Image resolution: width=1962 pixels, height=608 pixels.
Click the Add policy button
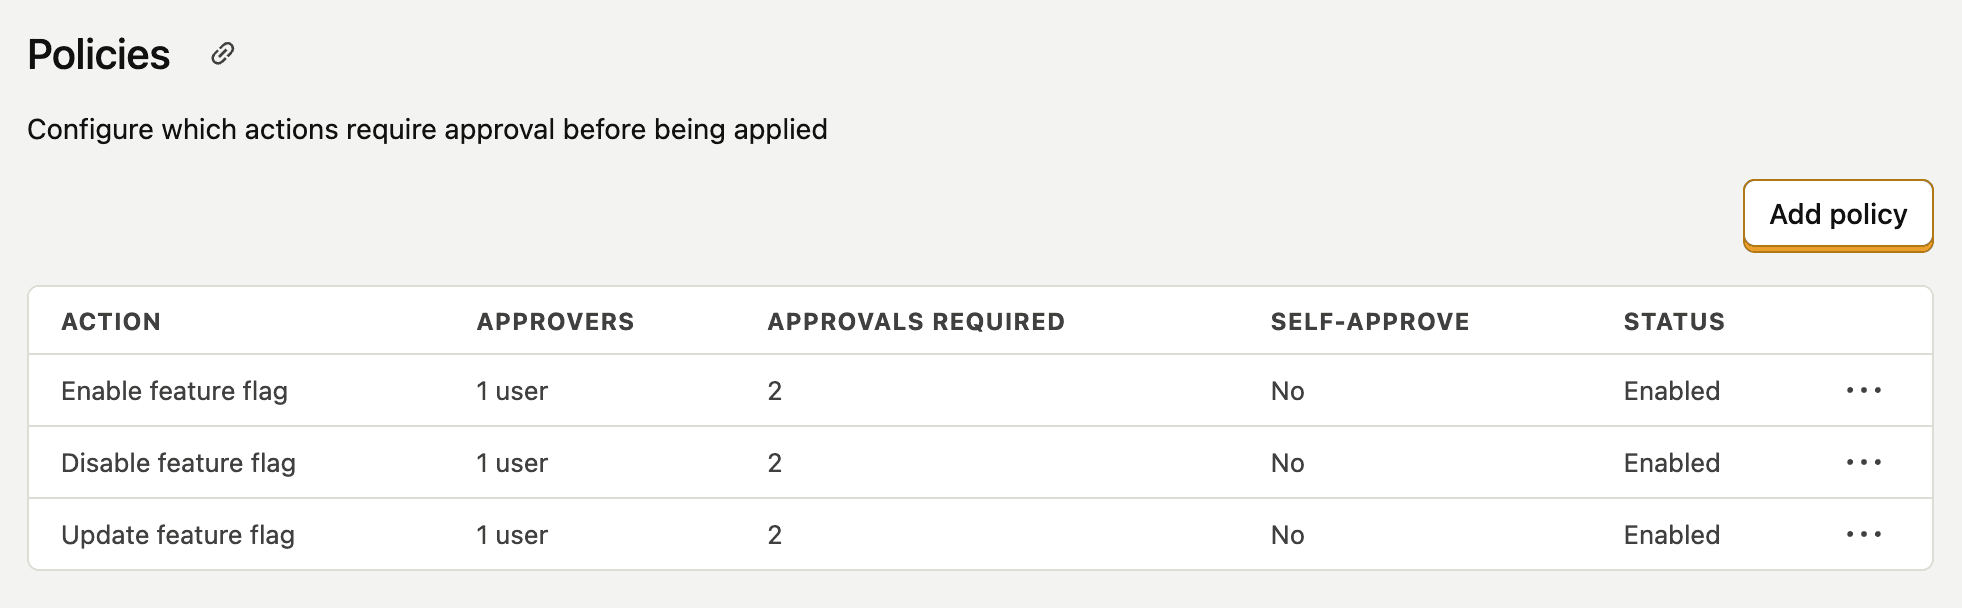(x=1838, y=214)
